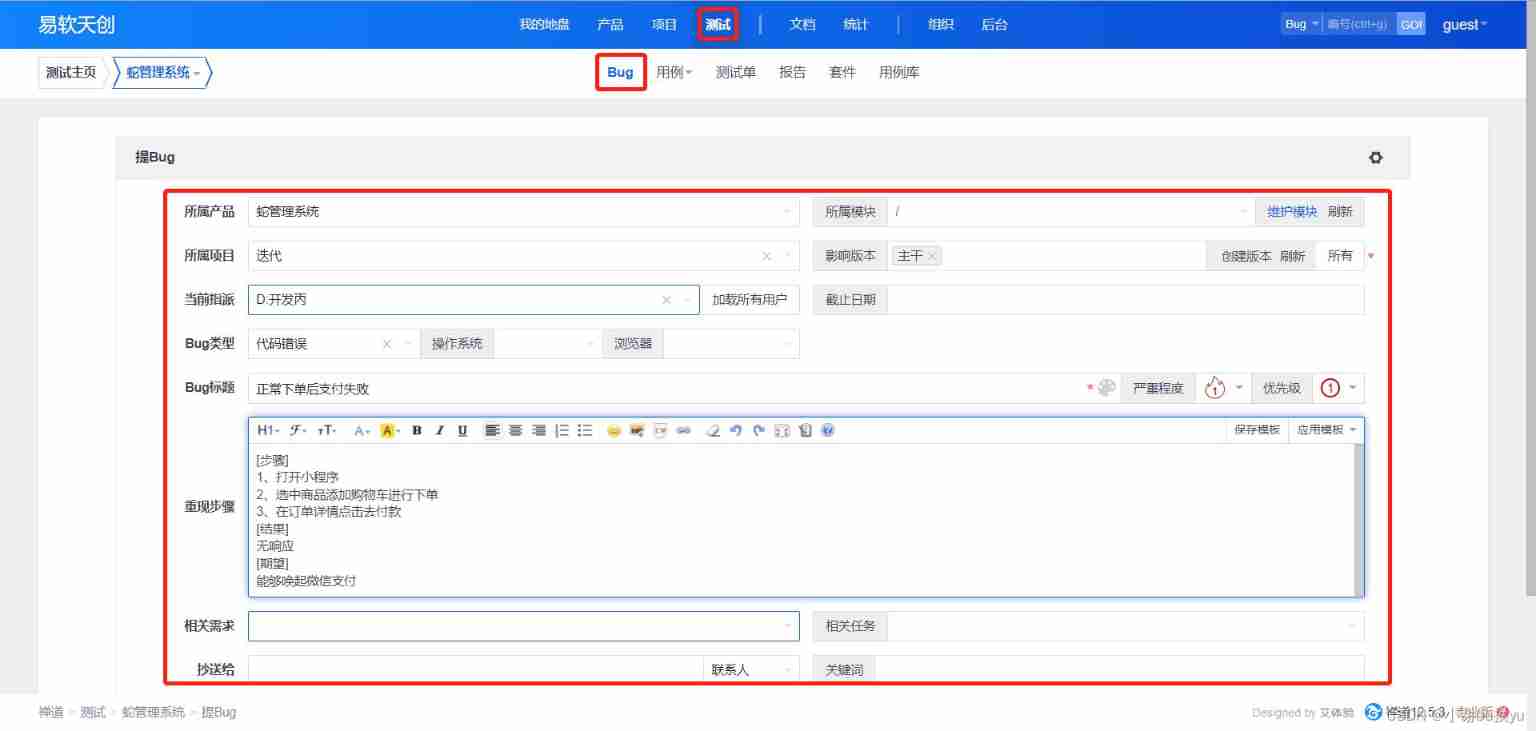Switch to the Bug sub-tab
This screenshot has width=1536, height=731.
(x=620, y=72)
